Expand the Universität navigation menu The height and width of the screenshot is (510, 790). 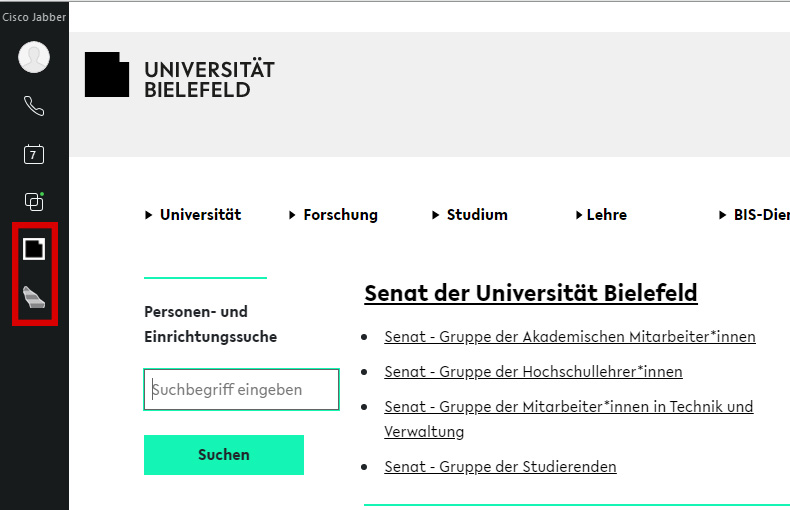tap(194, 215)
